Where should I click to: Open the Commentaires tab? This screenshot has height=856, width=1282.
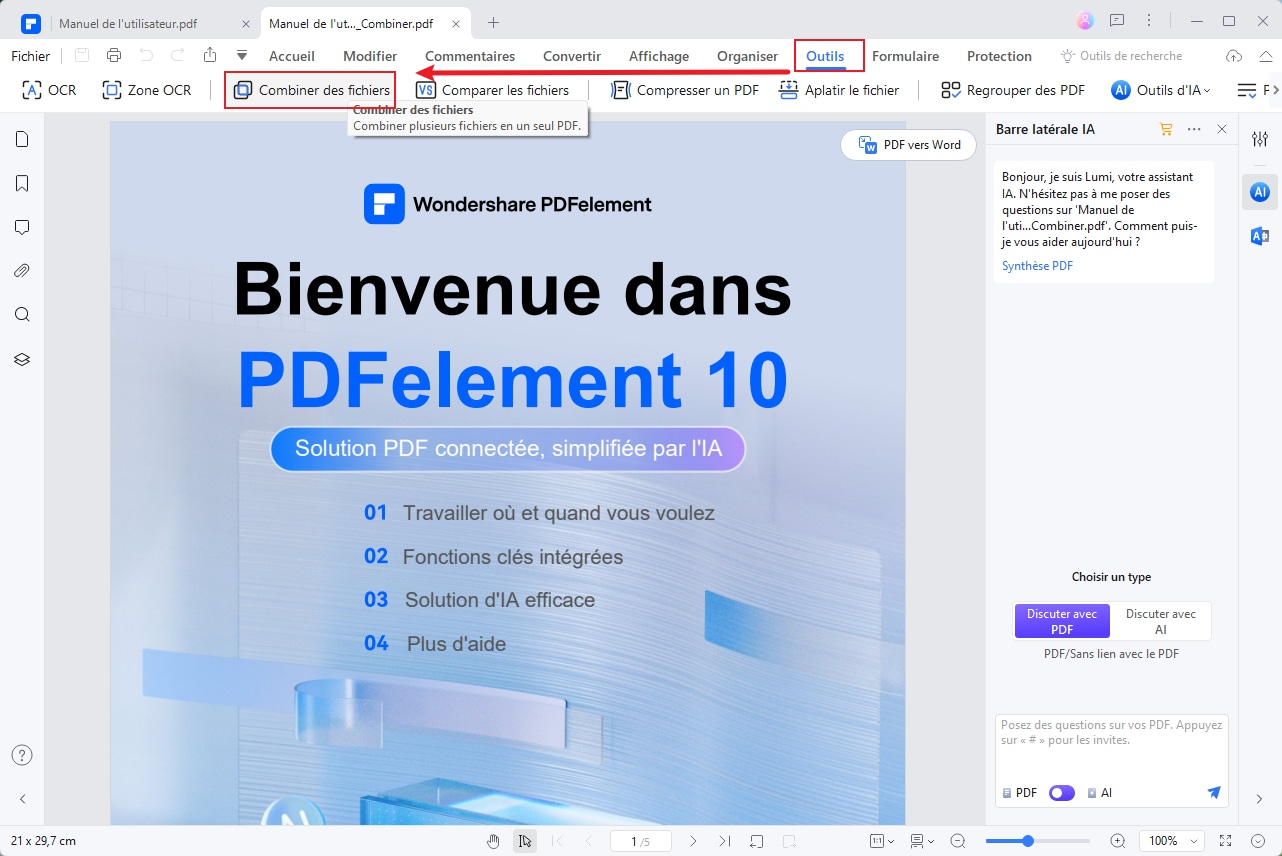click(470, 56)
